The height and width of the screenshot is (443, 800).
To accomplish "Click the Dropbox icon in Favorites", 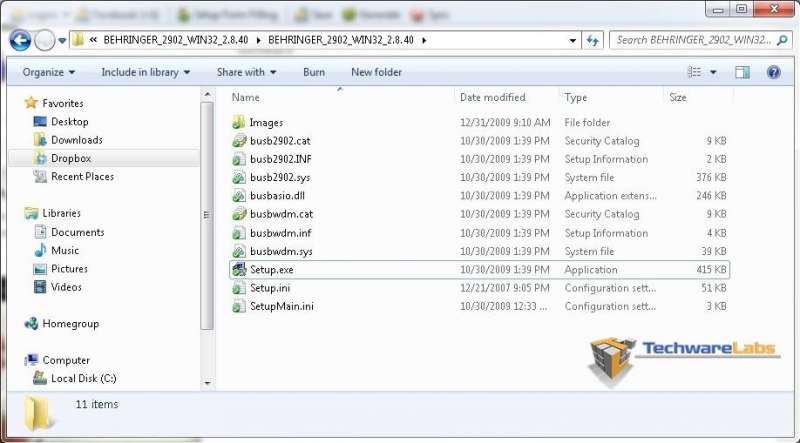I will pos(40,158).
